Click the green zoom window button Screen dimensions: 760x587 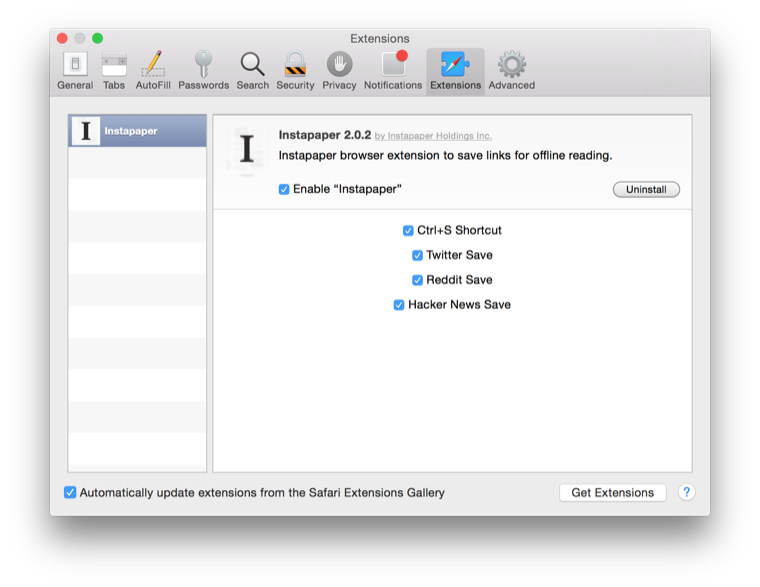coord(97,38)
